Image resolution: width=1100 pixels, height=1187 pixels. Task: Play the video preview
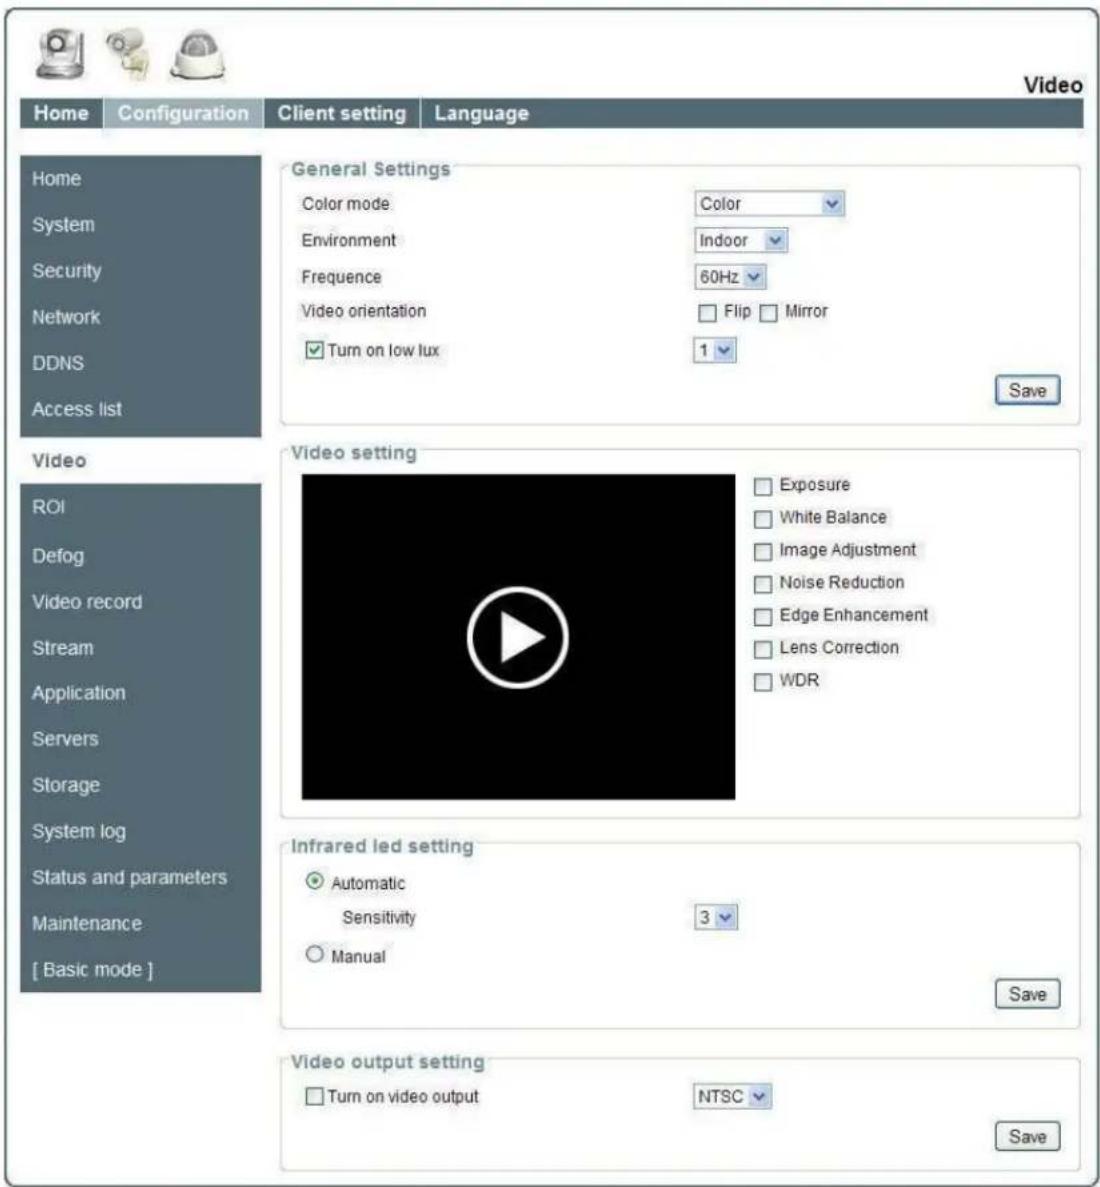tap(518, 637)
